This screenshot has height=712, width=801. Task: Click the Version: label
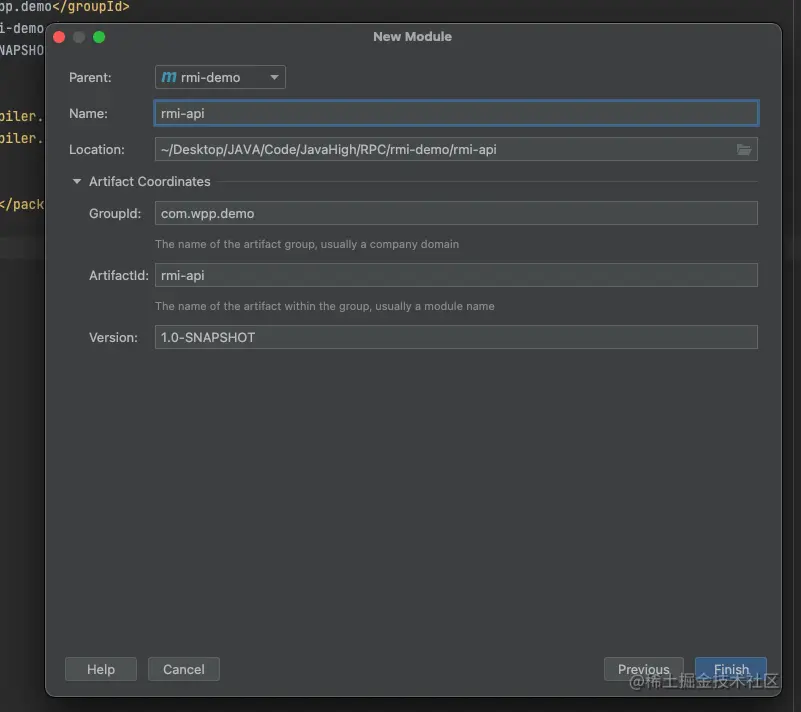(113, 337)
